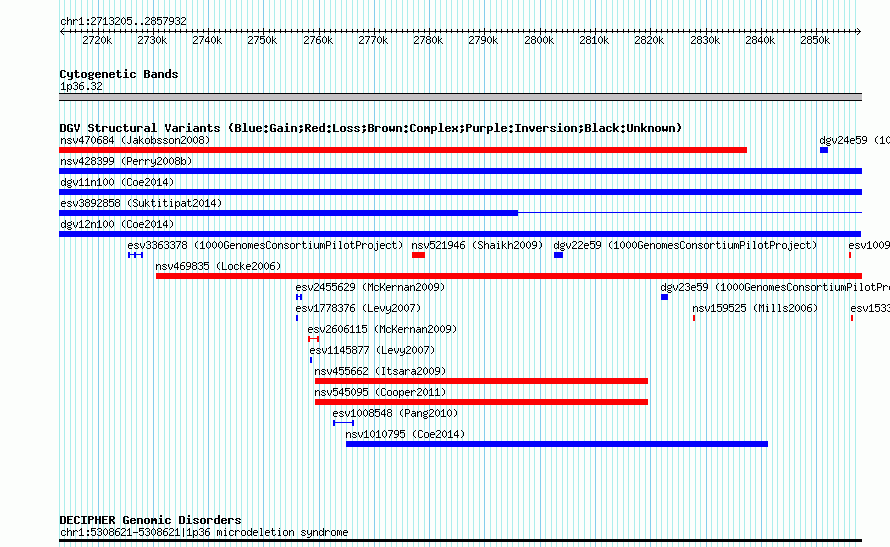Click the nsv469835 Locke2006 red loss bar
890x547 pixels.
click(x=509, y=276)
